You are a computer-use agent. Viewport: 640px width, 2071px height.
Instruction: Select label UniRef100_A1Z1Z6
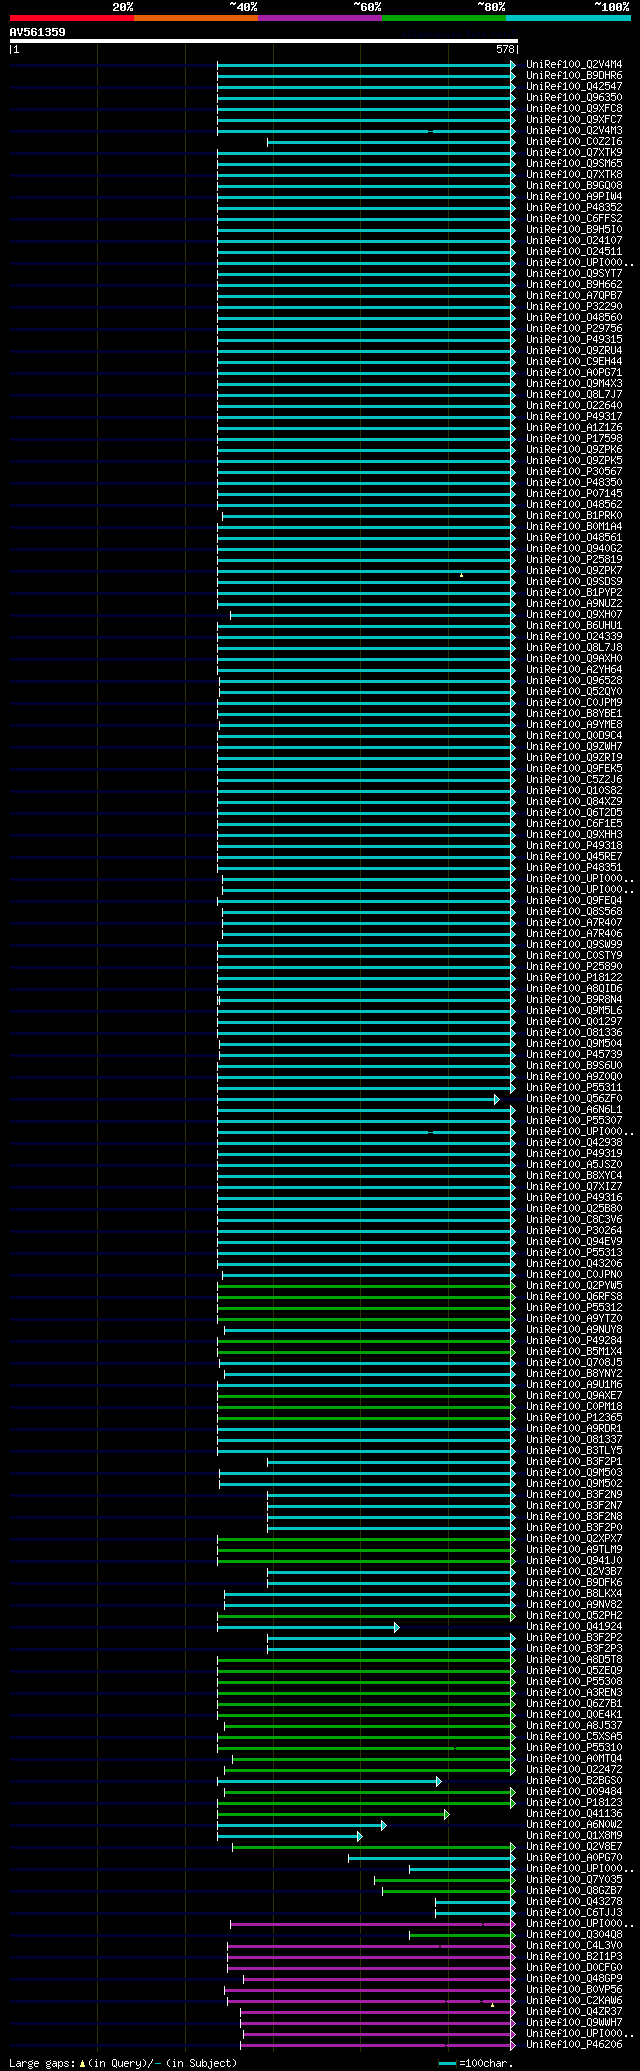[x=574, y=428]
